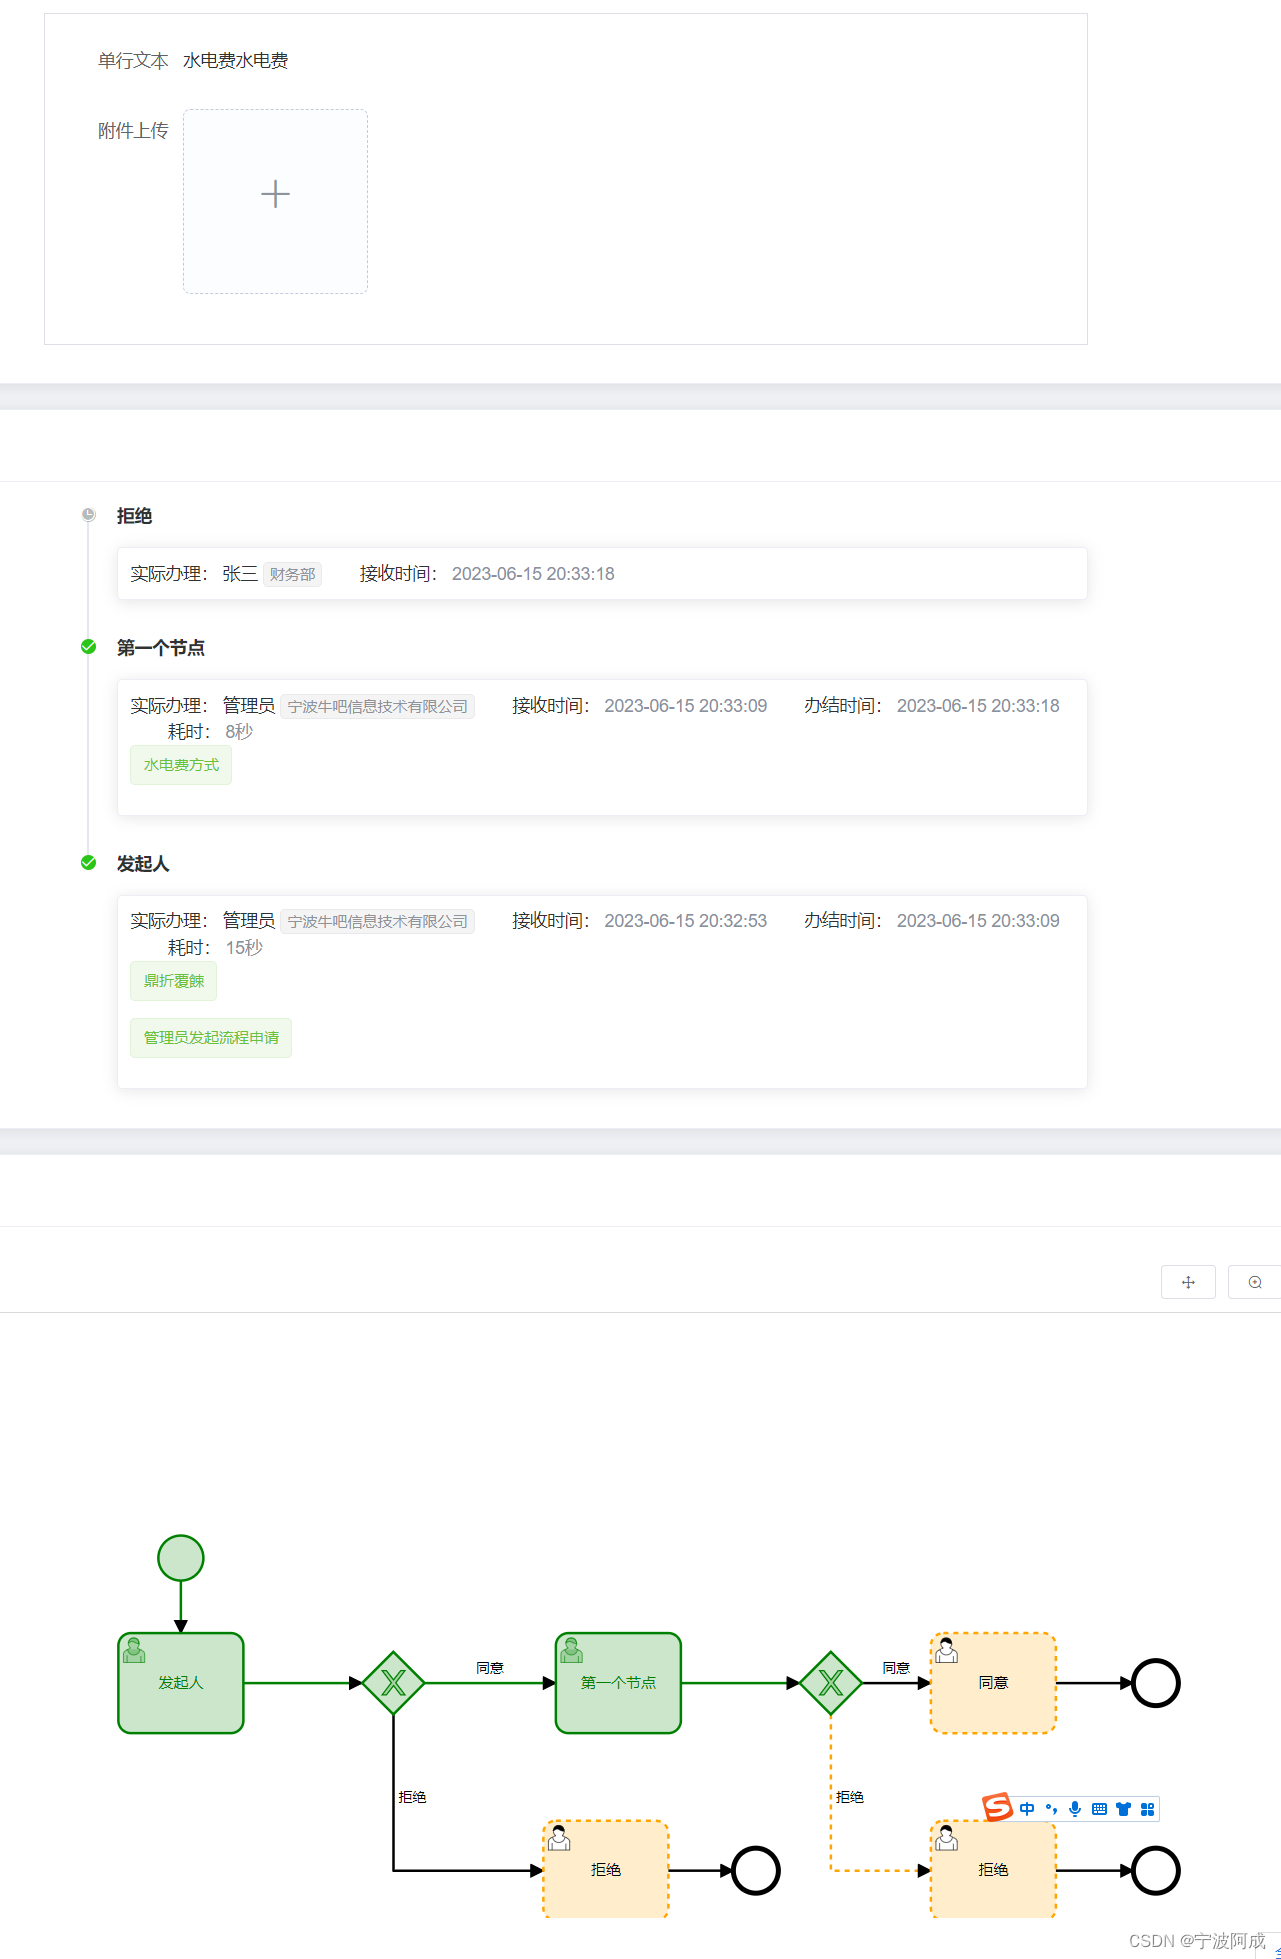The height and width of the screenshot is (1959, 1281).
Task: Open the Sogou four-square toolbox icon
Action: point(1147,1809)
